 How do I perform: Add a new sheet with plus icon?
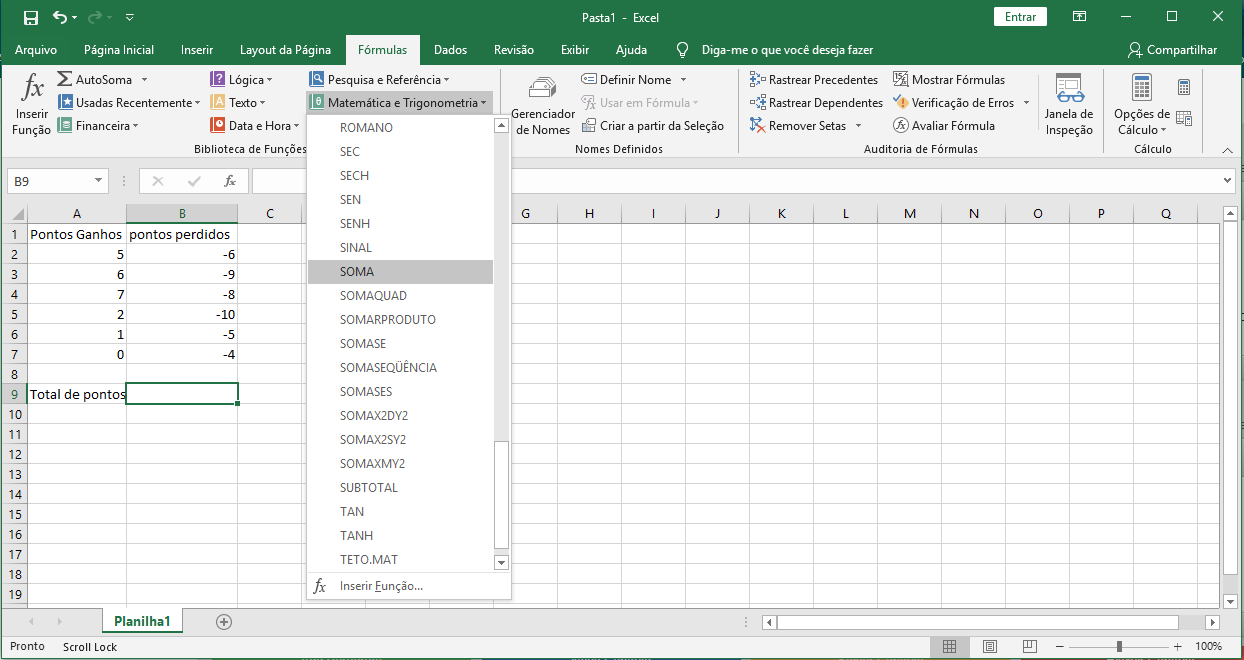(x=224, y=621)
